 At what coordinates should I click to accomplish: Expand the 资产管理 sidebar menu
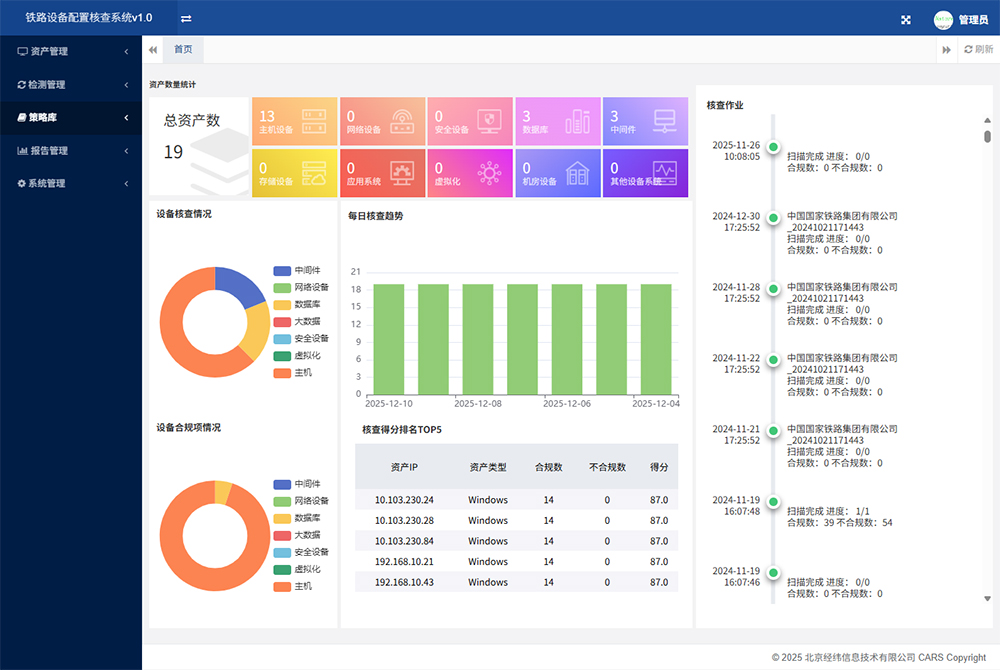tap(70, 51)
